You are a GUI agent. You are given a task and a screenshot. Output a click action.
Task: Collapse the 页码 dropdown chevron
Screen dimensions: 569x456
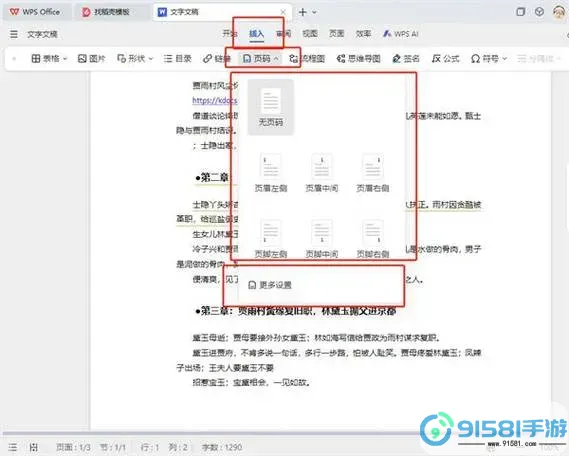click(x=276, y=58)
